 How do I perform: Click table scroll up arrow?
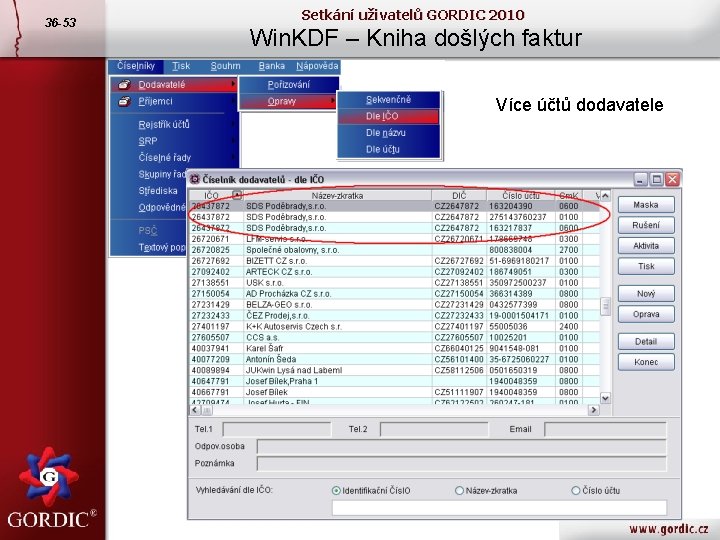tap(605, 196)
